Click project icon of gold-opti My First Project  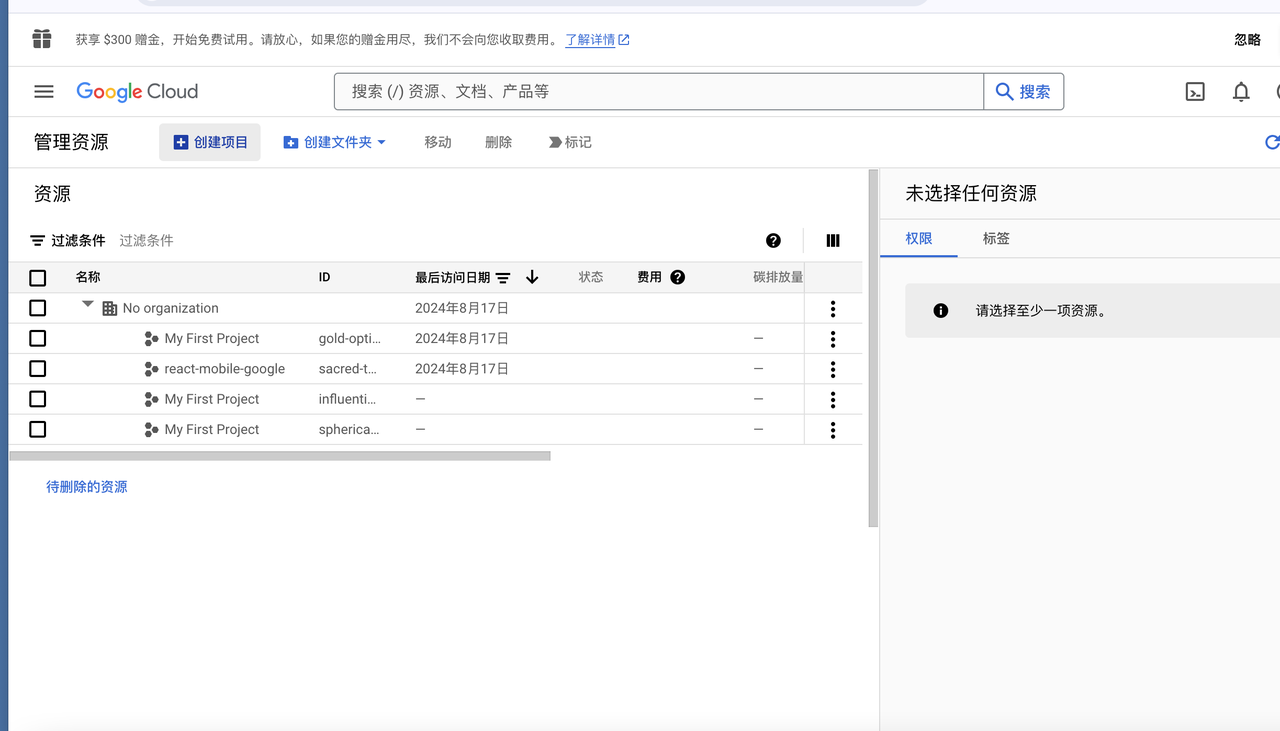pos(151,339)
